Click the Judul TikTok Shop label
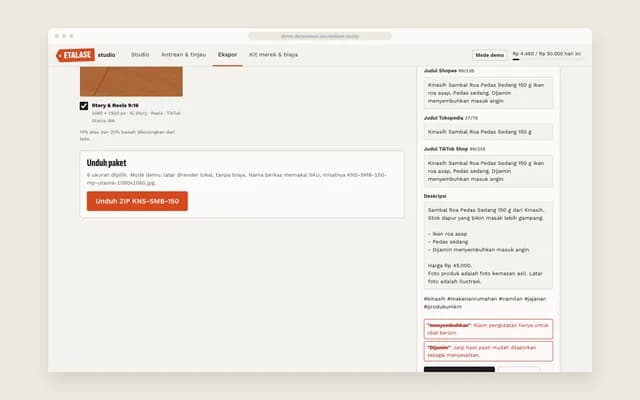640x400 pixels. click(446, 149)
